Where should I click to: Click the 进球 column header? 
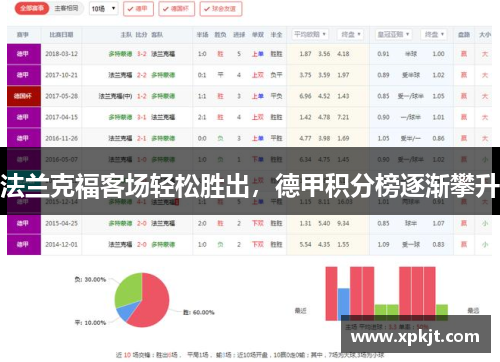tap(239, 35)
